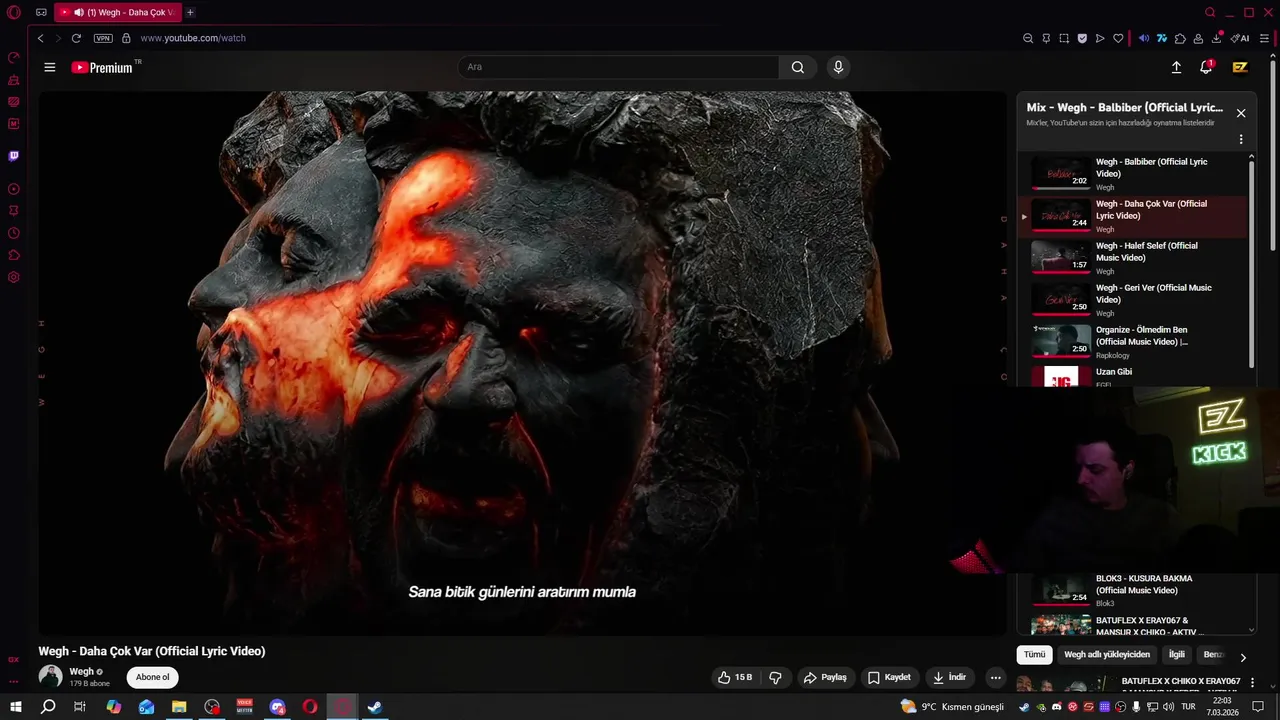1280x720 pixels.
Task: Open the Opera AI assistant button
Action: [1240, 38]
